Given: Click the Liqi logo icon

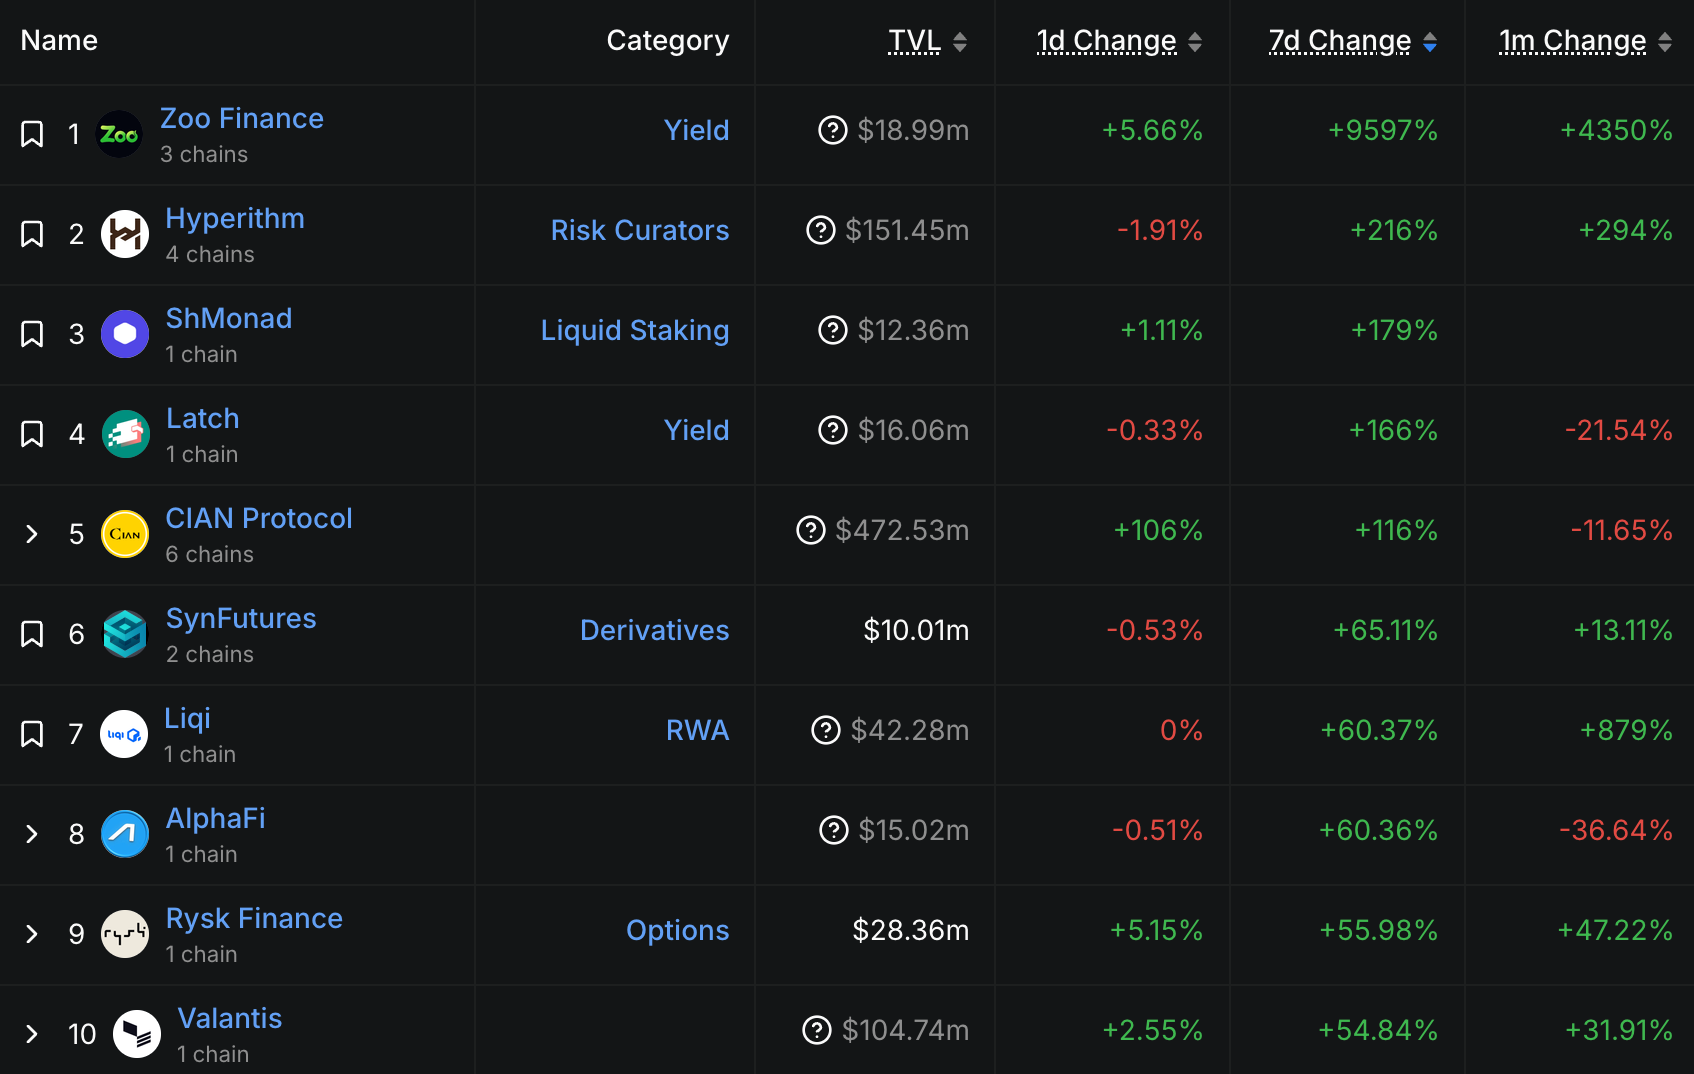Looking at the screenshot, I should click(x=124, y=734).
